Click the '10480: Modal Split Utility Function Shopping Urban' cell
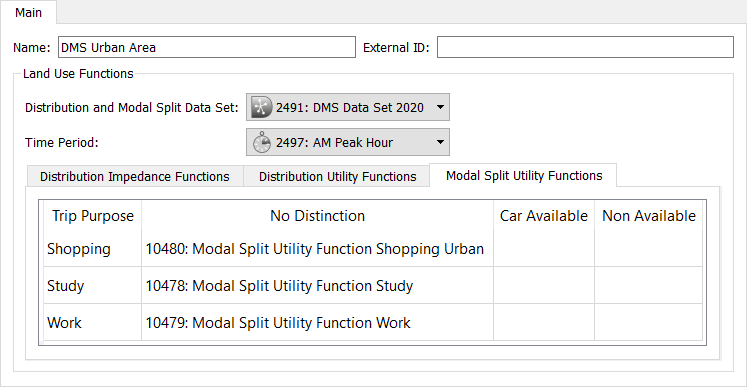747x387 pixels. [x=317, y=249]
